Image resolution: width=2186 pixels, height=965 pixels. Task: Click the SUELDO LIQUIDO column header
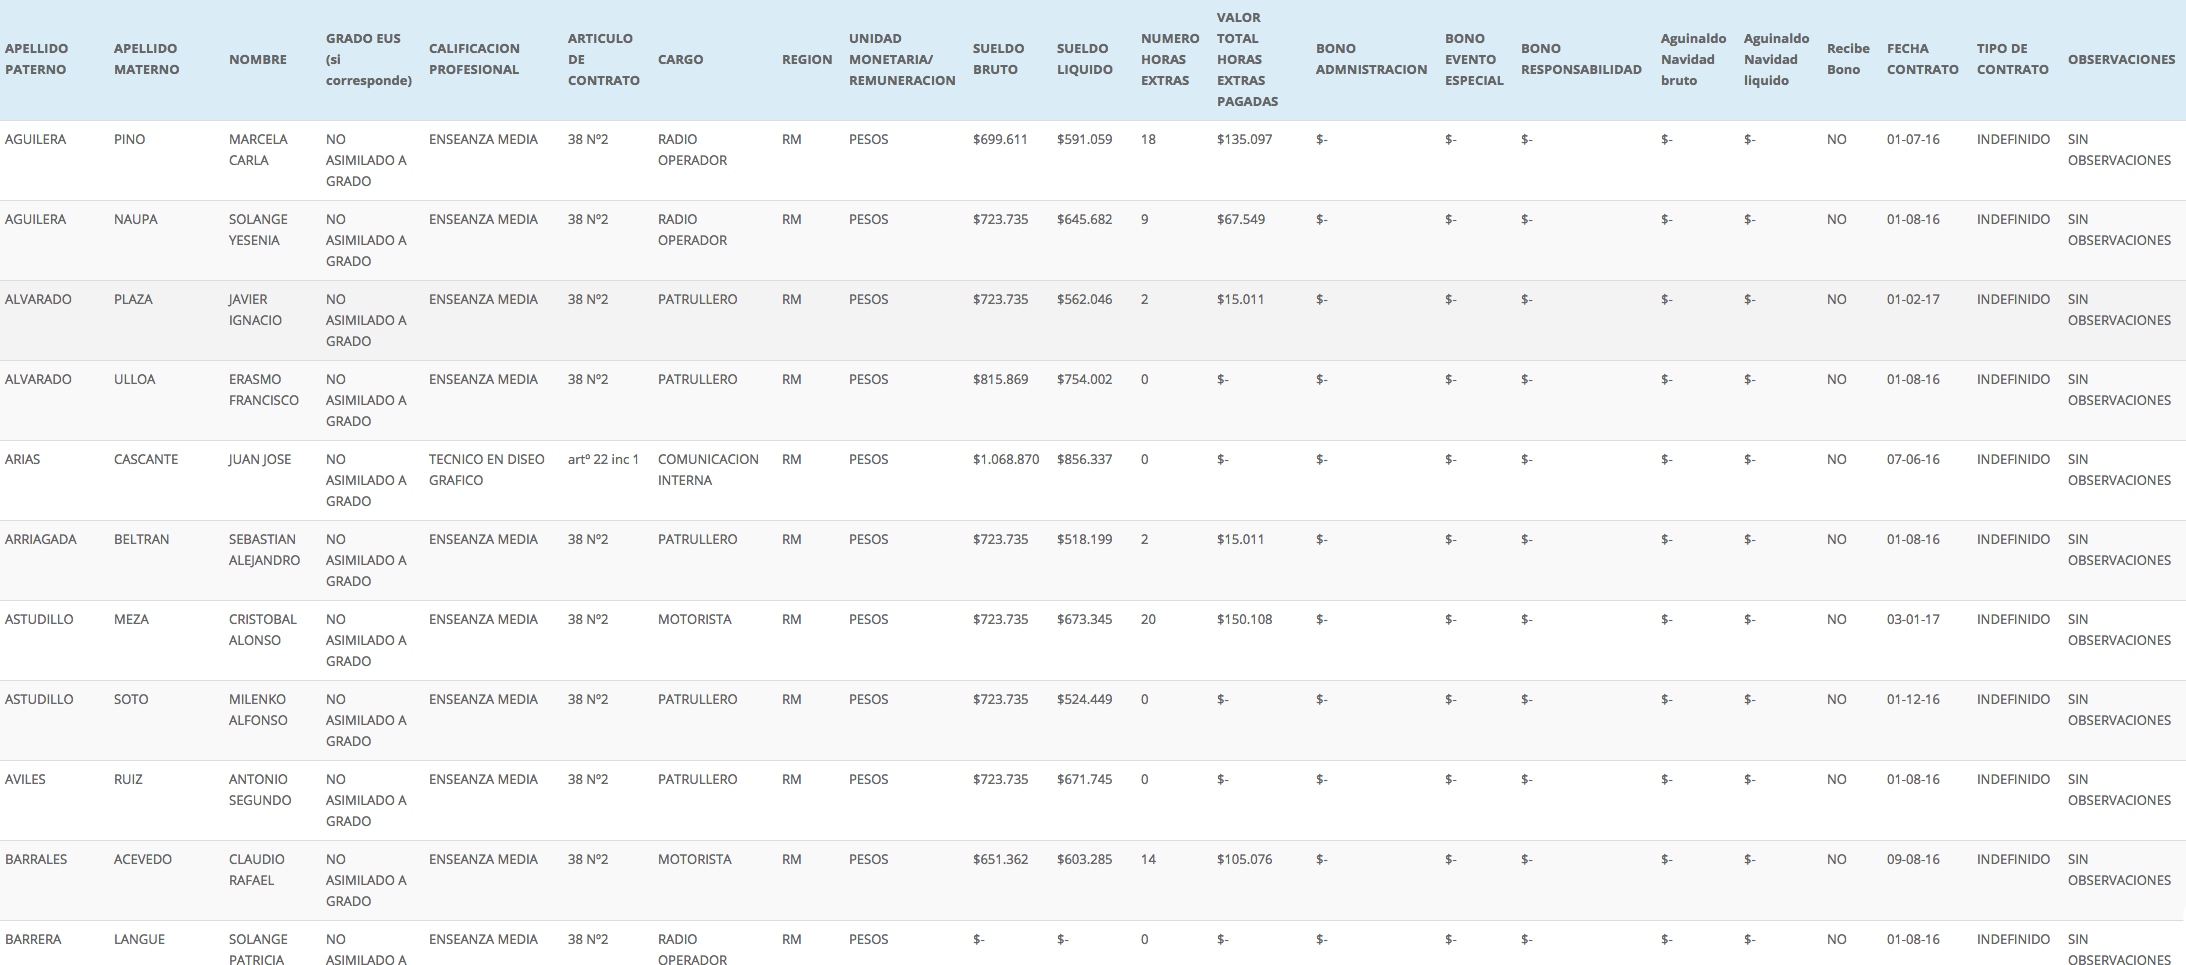(1085, 59)
